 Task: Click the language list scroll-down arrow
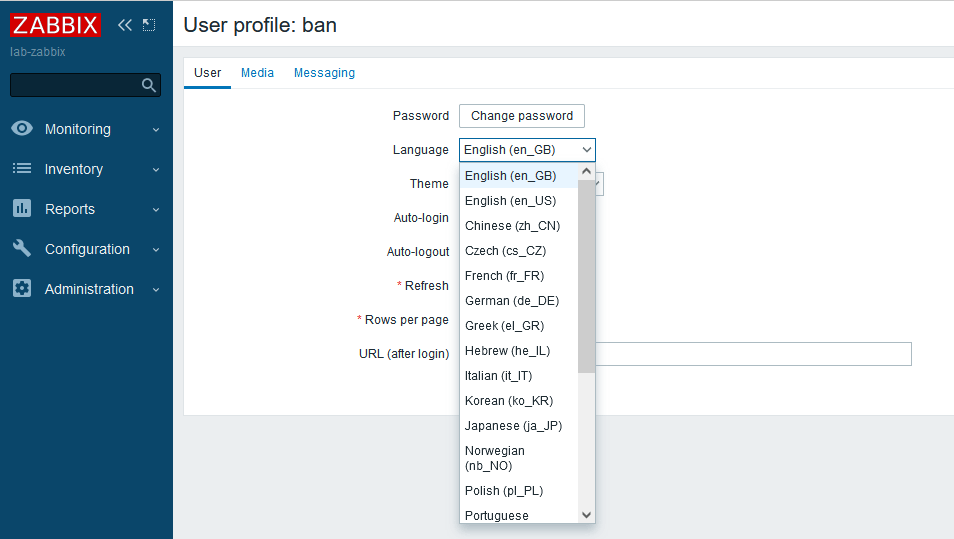(x=587, y=514)
